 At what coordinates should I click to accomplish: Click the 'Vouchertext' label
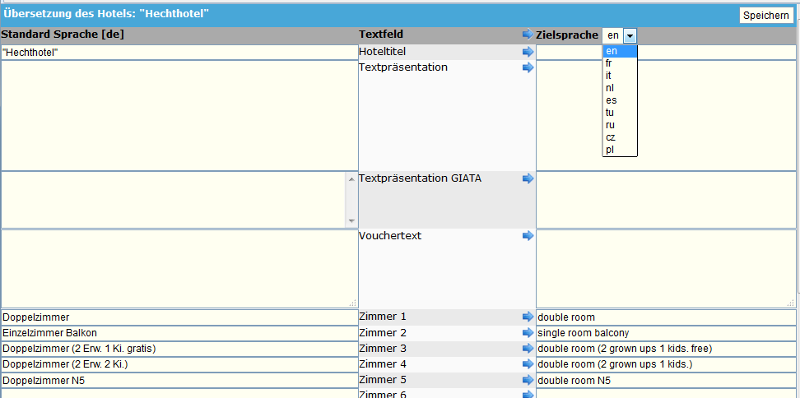pos(390,236)
